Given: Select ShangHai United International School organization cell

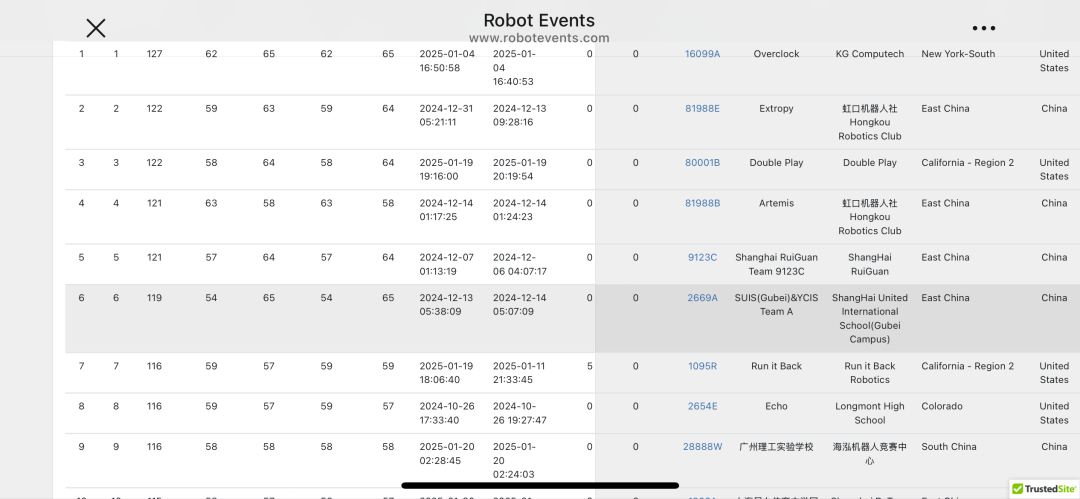Looking at the screenshot, I should coord(870,318).
